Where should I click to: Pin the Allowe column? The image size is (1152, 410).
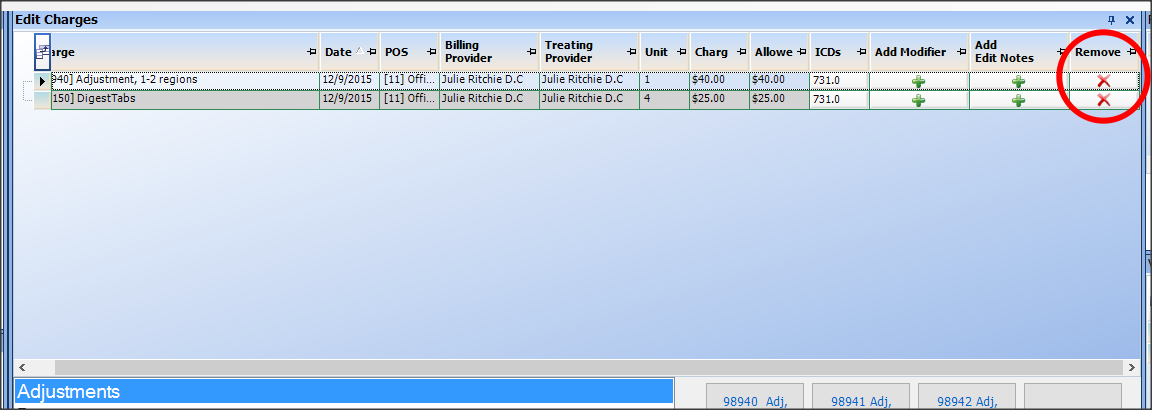pyautogui.click(x=802, y=52)
